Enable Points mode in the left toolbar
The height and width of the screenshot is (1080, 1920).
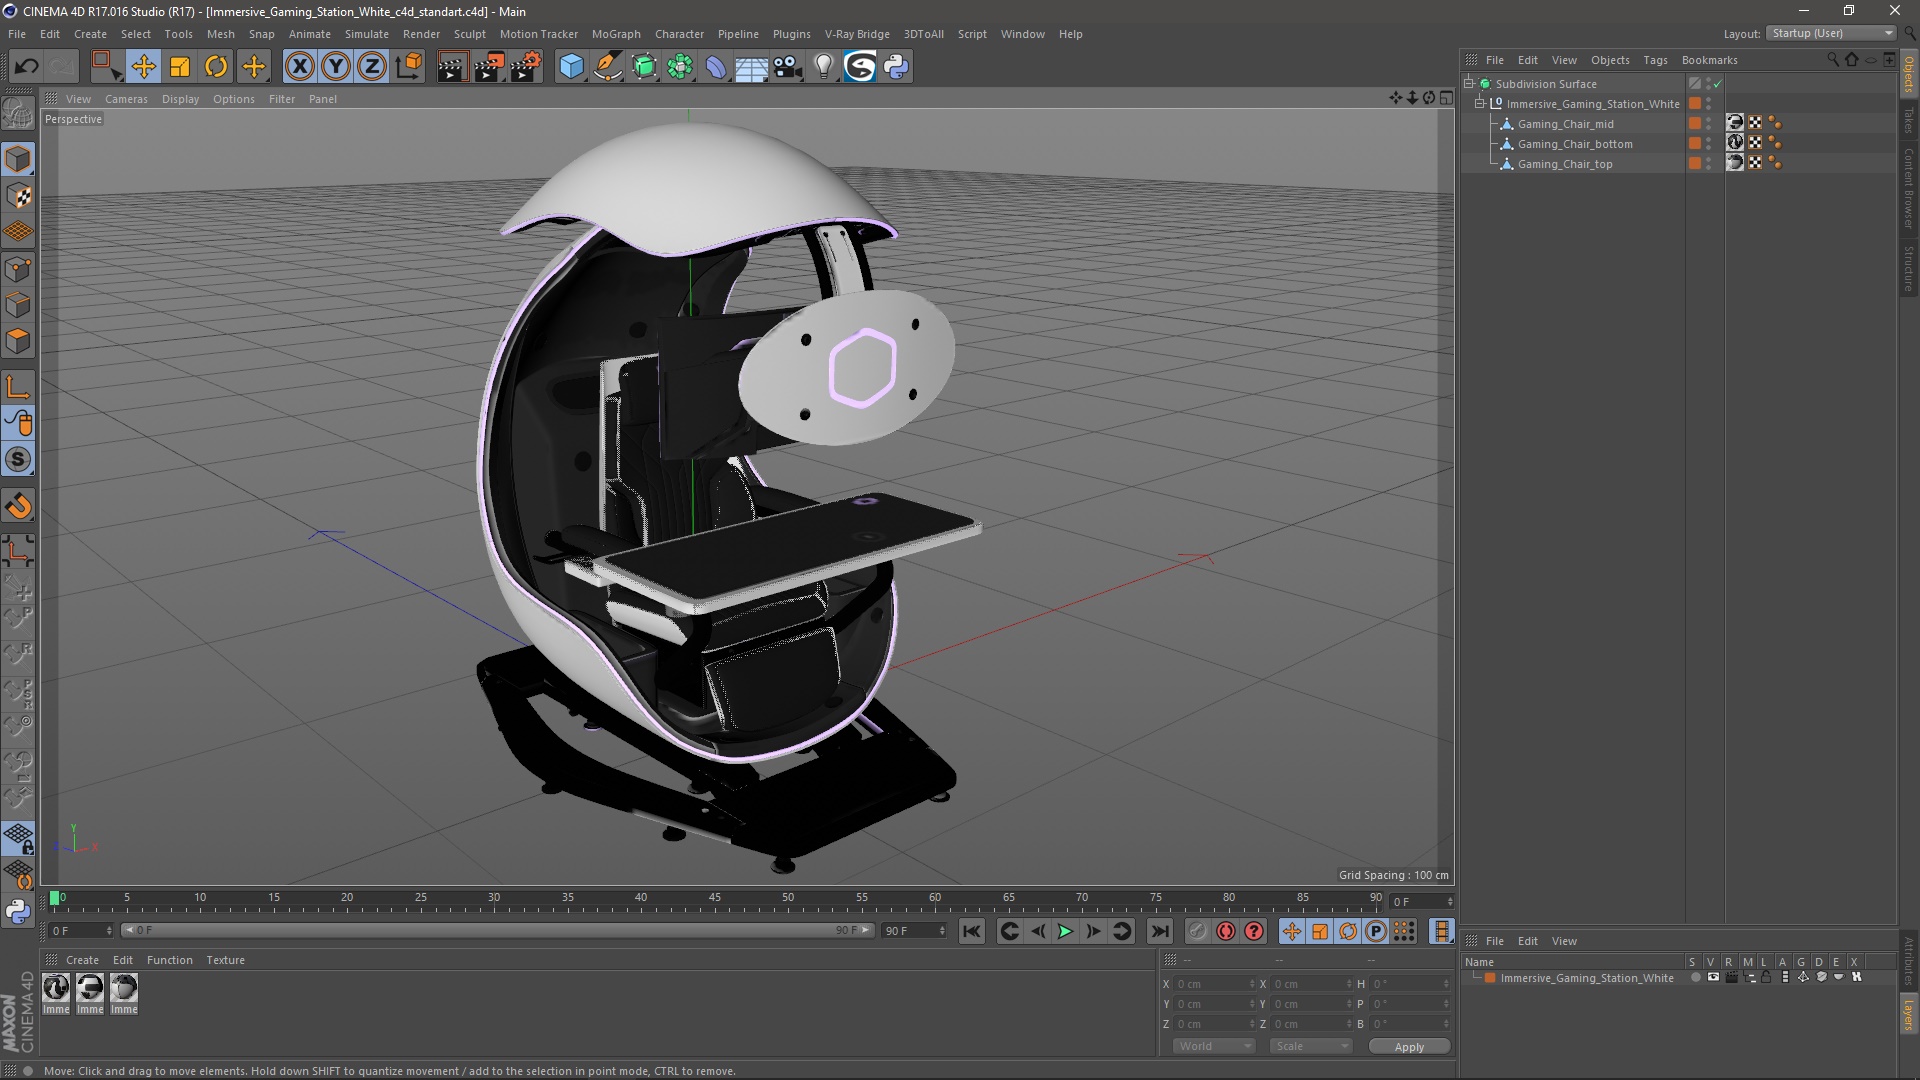pyautogui.click(x=18, y=269)
